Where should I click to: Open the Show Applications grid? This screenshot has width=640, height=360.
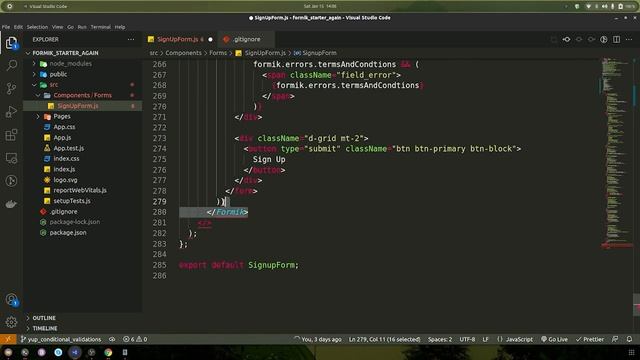[631, 352]
